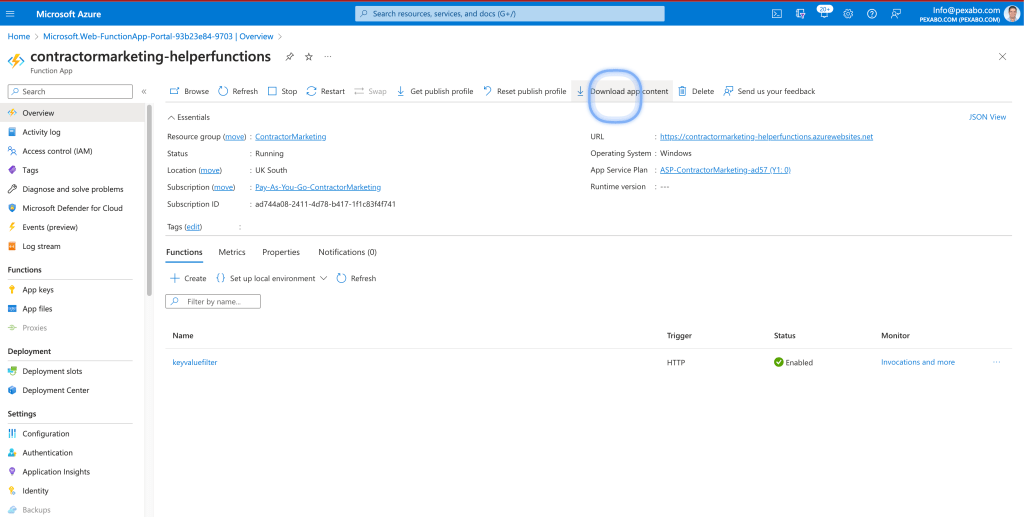Screen dimensions: 1024x517
Task: Click edit link next to Tags
Action: [x=194, y=227]
